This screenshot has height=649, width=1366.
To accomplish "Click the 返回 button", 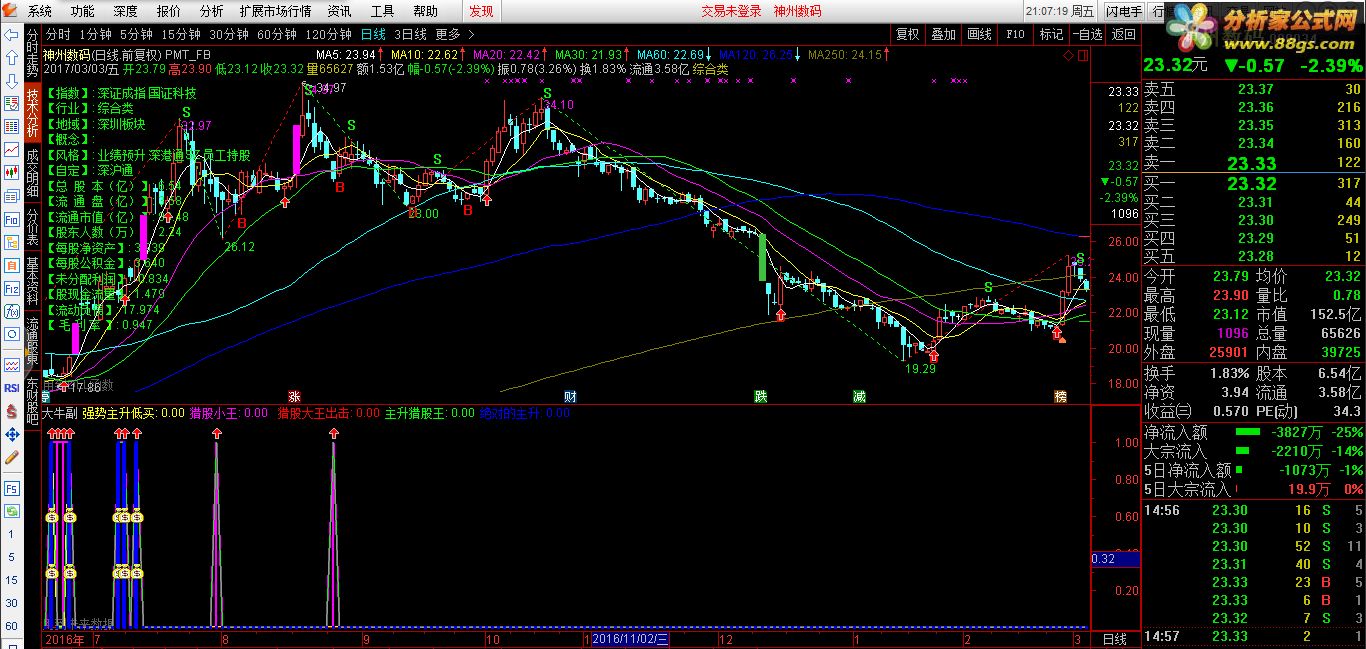I will click(1123, 34).
